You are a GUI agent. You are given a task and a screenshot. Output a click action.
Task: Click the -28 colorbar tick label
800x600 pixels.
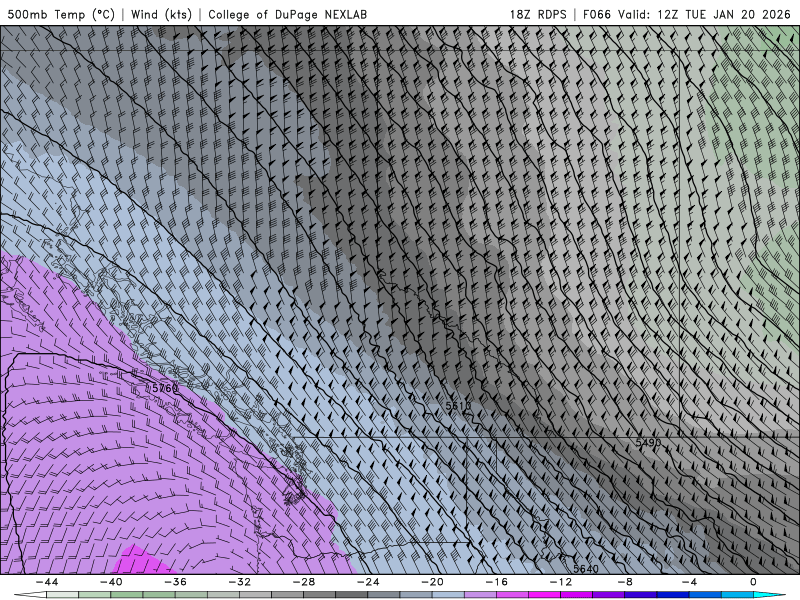point(304,582)
